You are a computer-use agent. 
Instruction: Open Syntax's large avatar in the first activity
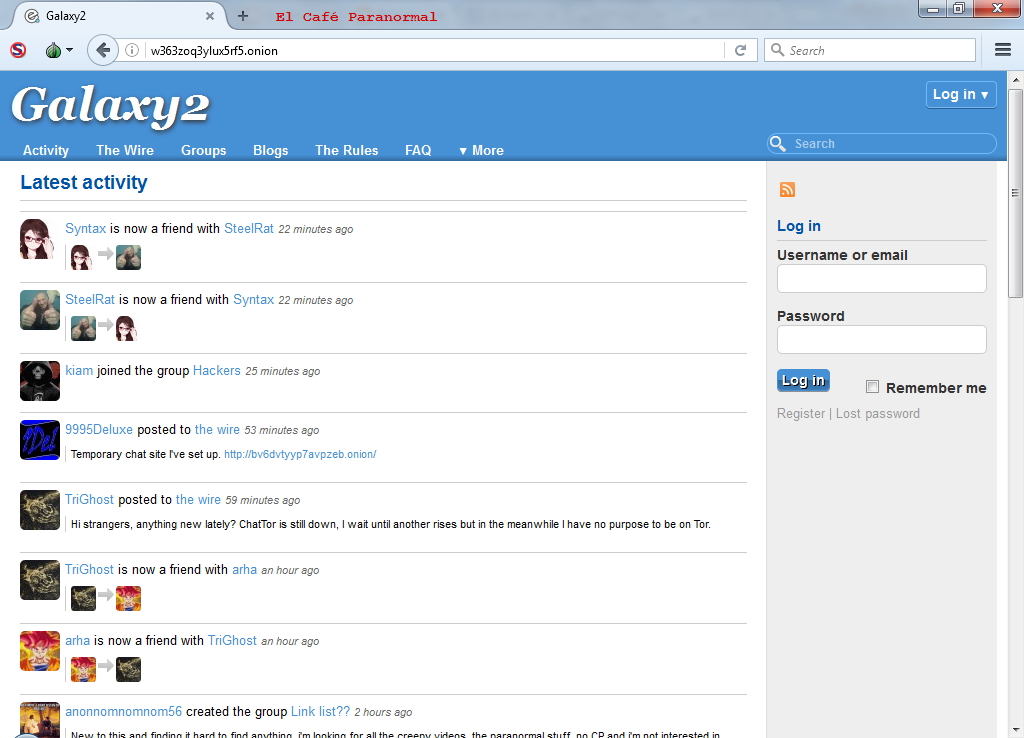(x=39, y=239)
